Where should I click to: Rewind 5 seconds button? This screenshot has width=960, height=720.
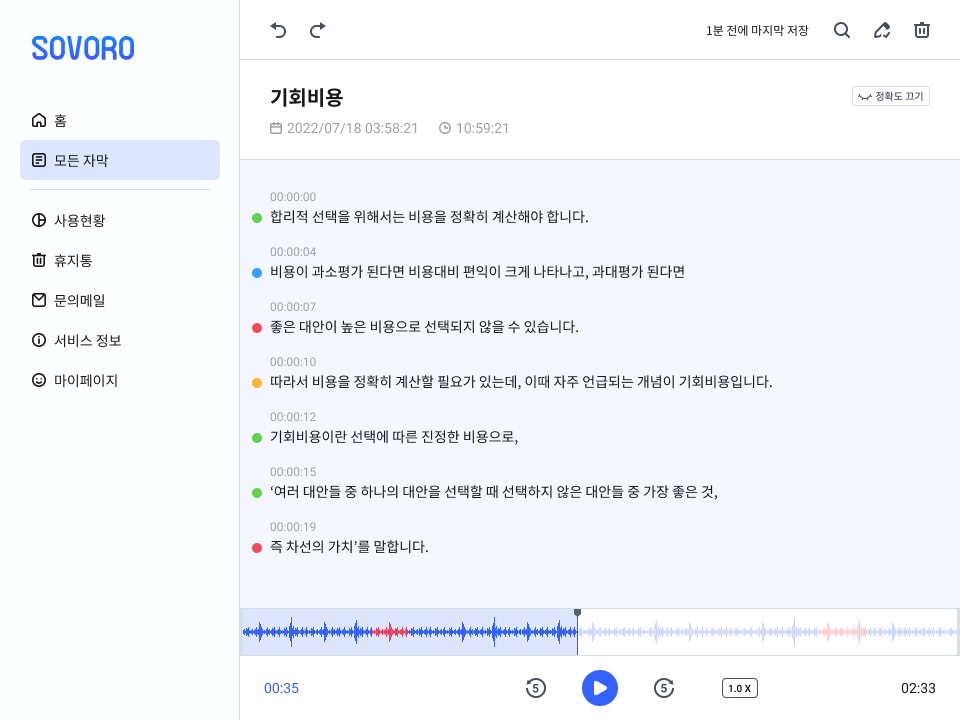coord(536,688)
